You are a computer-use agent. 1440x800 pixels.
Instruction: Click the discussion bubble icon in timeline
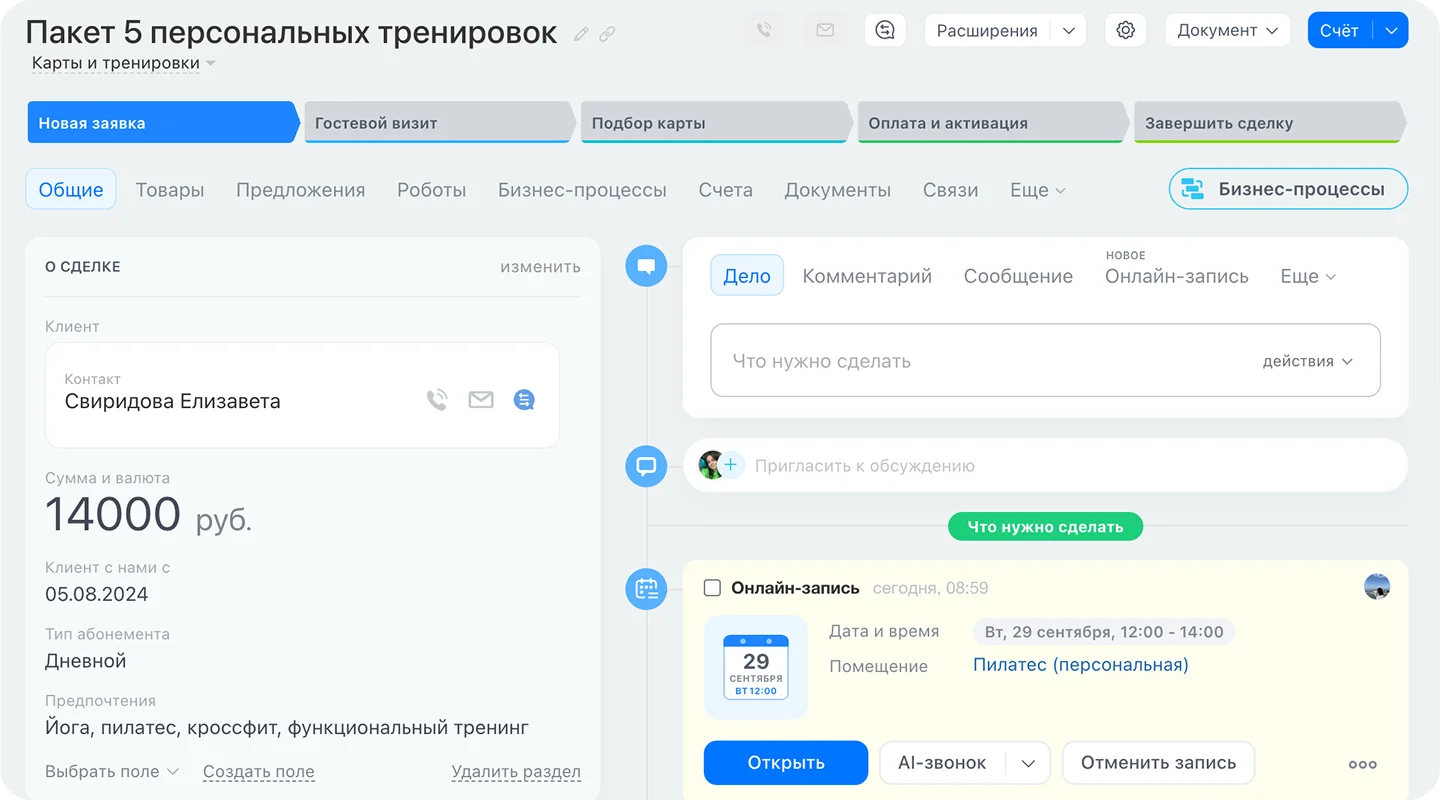pos(646,466)
